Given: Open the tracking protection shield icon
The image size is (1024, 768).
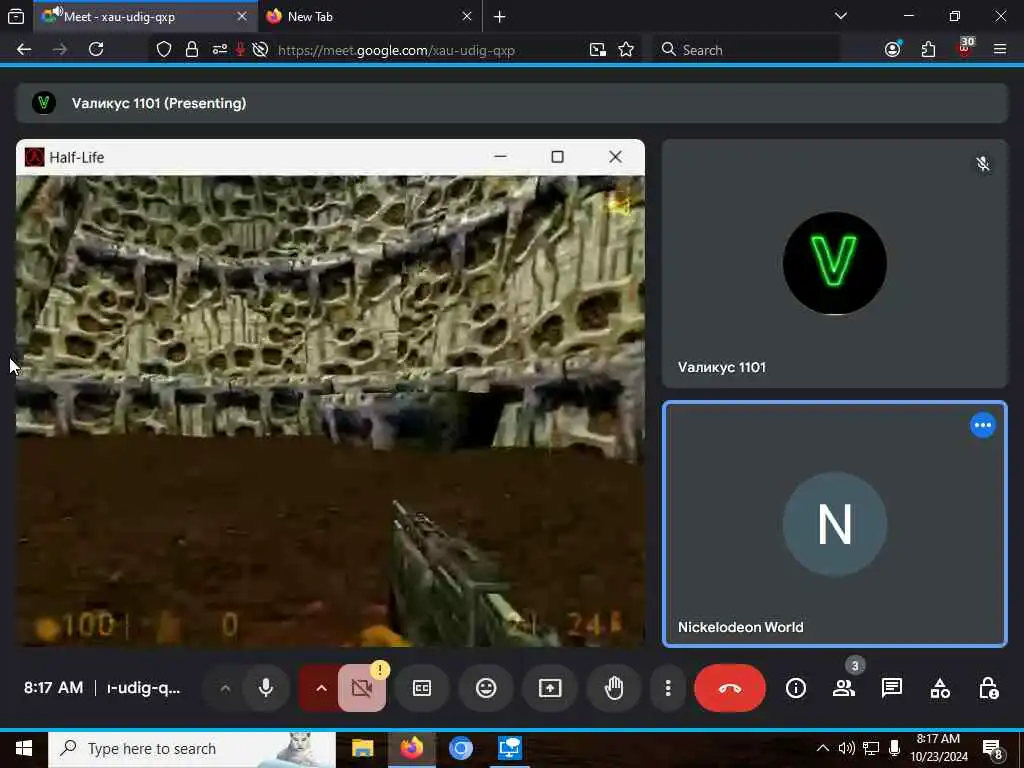Looking at the screenshot, I should pyautogui.click(x=164, y=50).
